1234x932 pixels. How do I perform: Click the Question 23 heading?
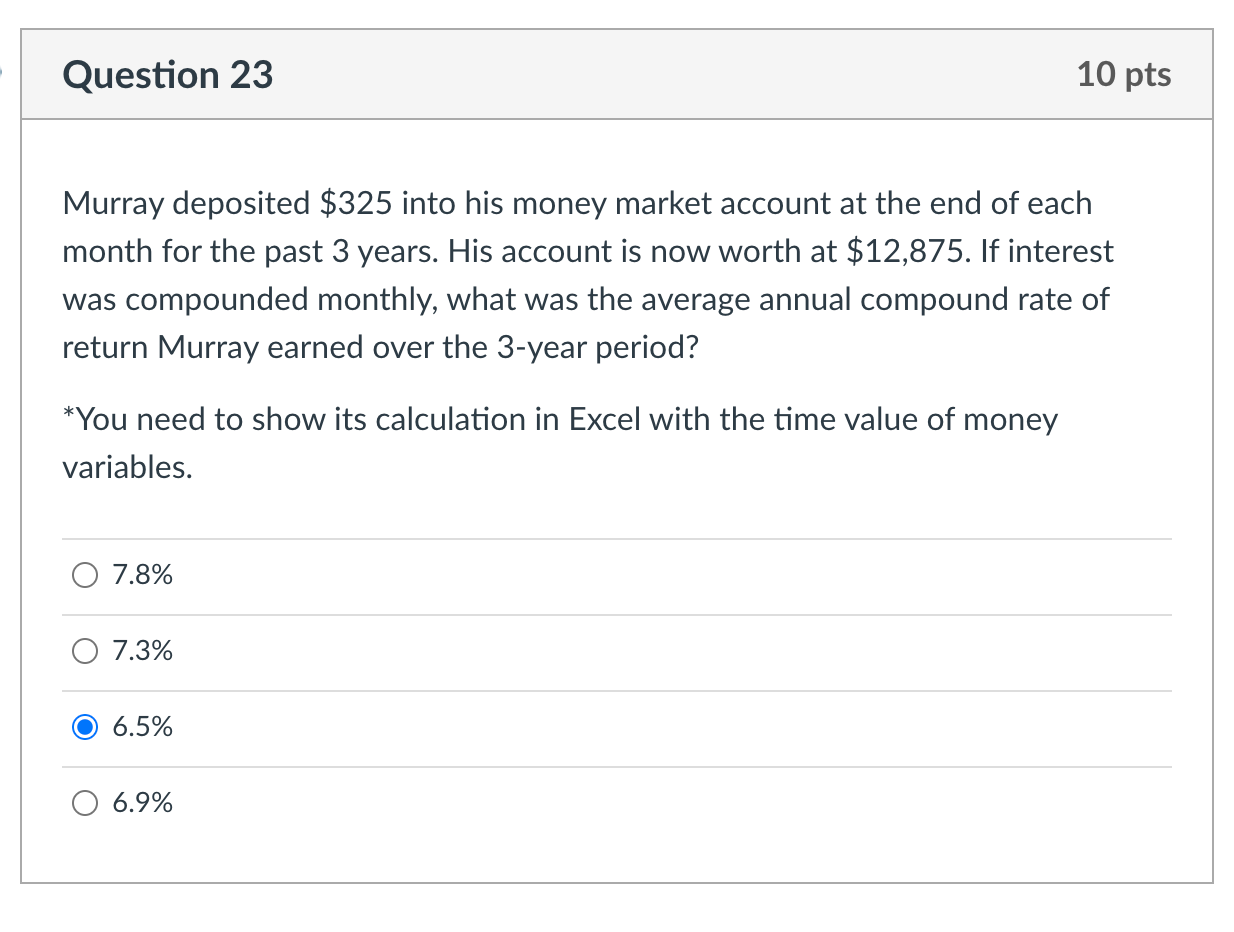pyautogui.click(x=168, y=74)
